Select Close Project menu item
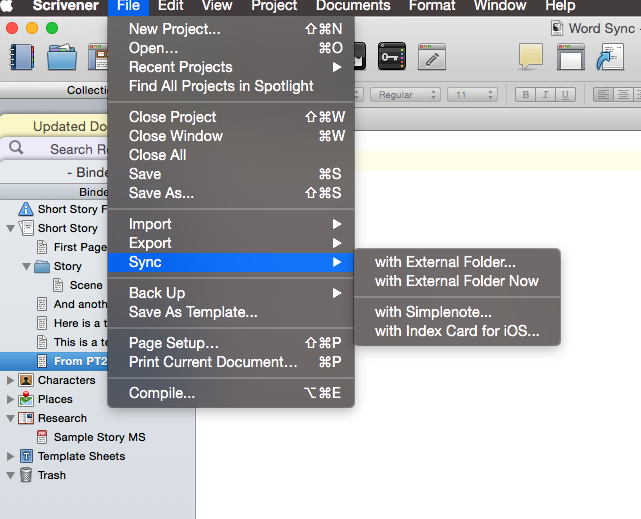 coord(231,117)
